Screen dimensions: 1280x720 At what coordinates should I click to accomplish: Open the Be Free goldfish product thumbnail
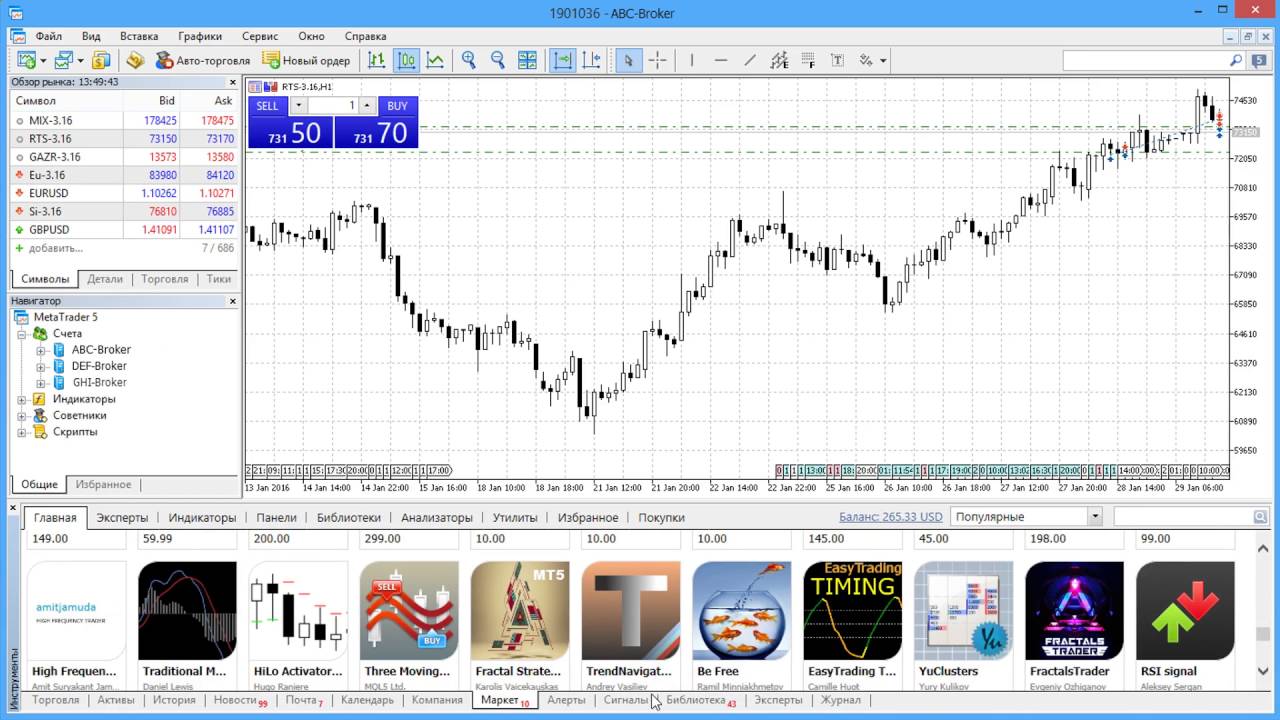click(741, 611)
